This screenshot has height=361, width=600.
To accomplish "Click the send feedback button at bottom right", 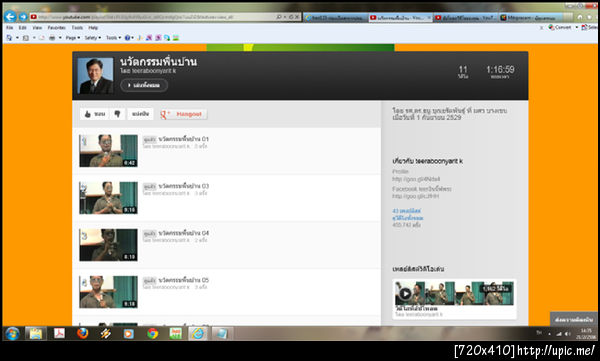I will (574, 319).
